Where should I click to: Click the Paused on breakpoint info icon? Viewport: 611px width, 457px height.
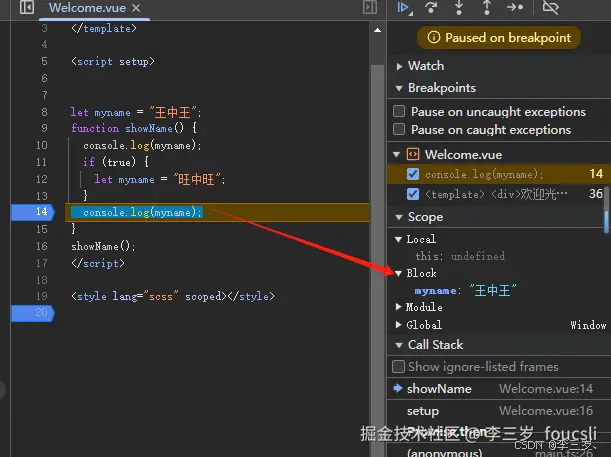(x=434, y=37)
